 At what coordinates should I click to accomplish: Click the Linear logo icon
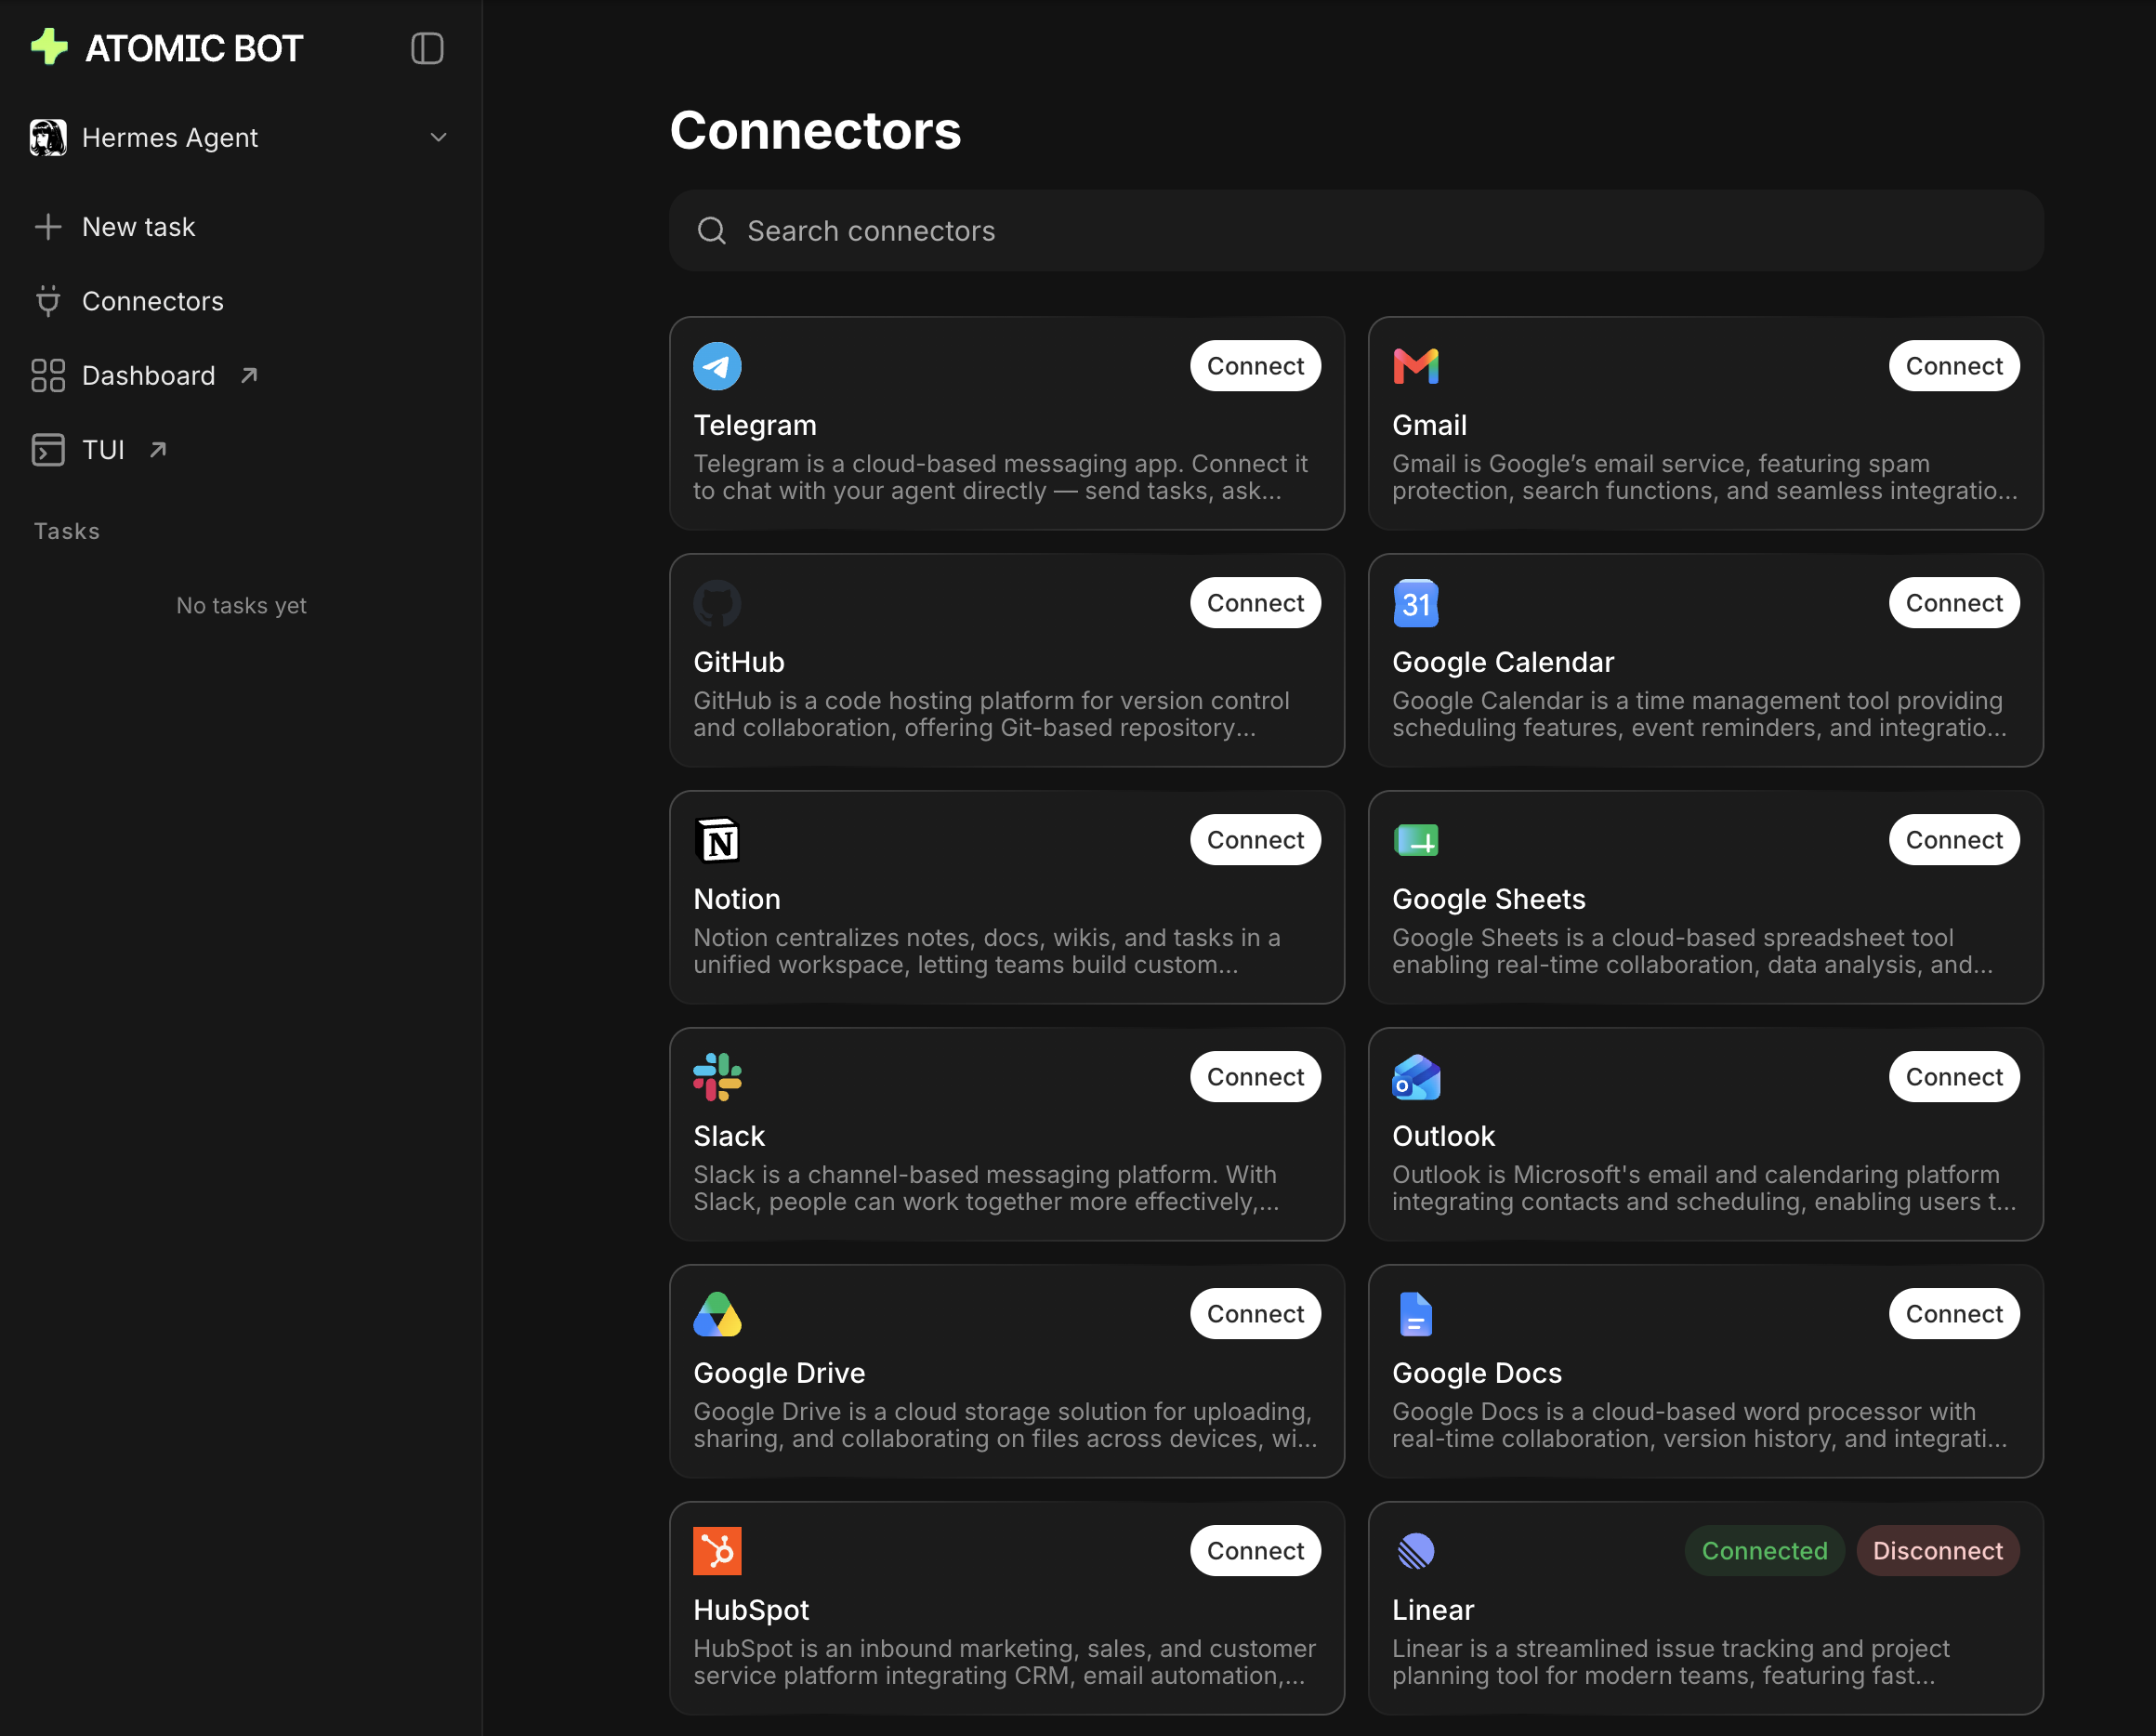[1416, 1551]
